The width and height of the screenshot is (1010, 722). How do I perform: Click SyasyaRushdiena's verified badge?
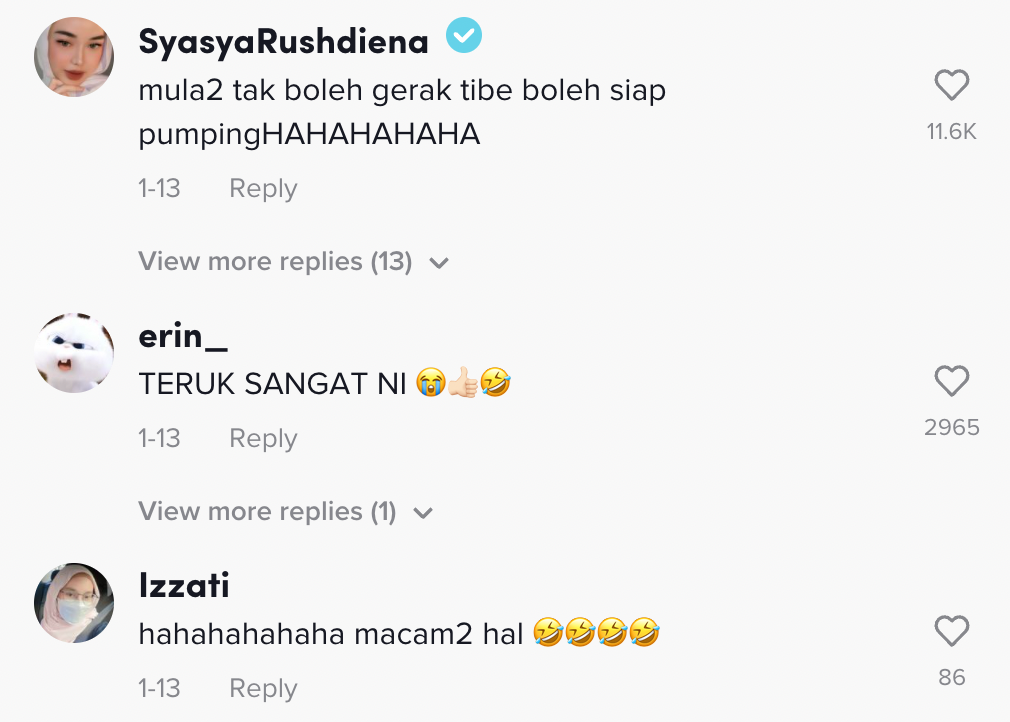tap(464, 38)
